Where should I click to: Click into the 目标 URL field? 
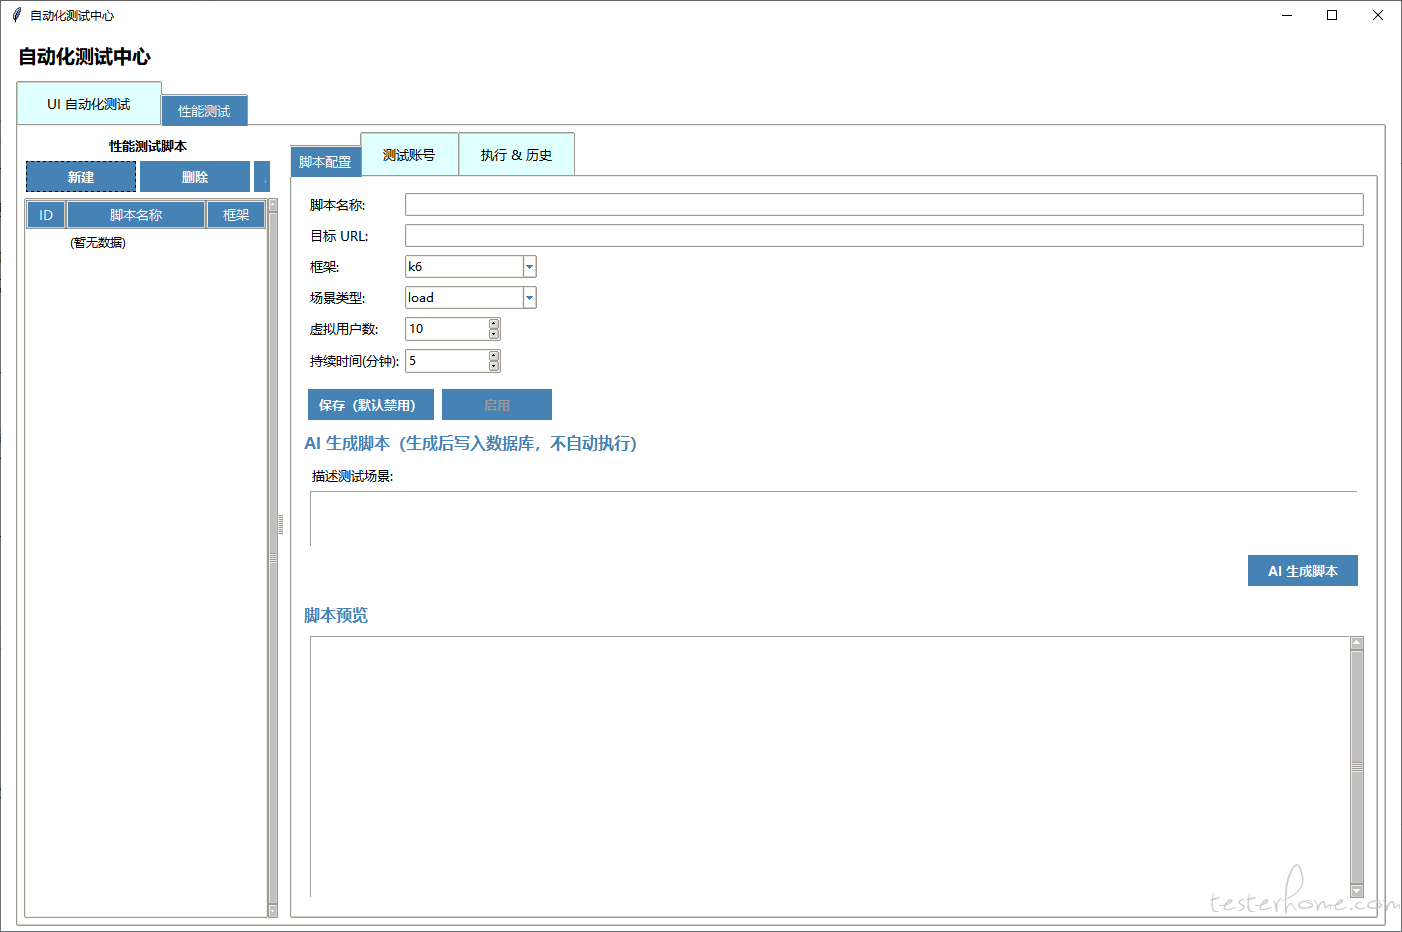pos(883,236)
